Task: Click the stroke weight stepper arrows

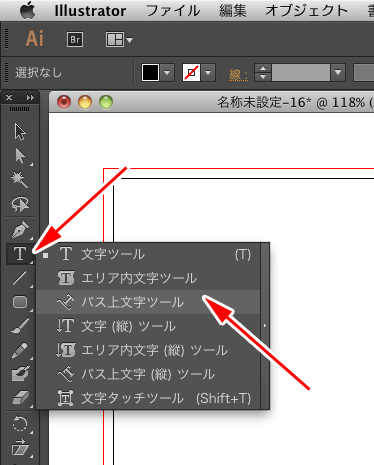Action: (x=263, y=72)
